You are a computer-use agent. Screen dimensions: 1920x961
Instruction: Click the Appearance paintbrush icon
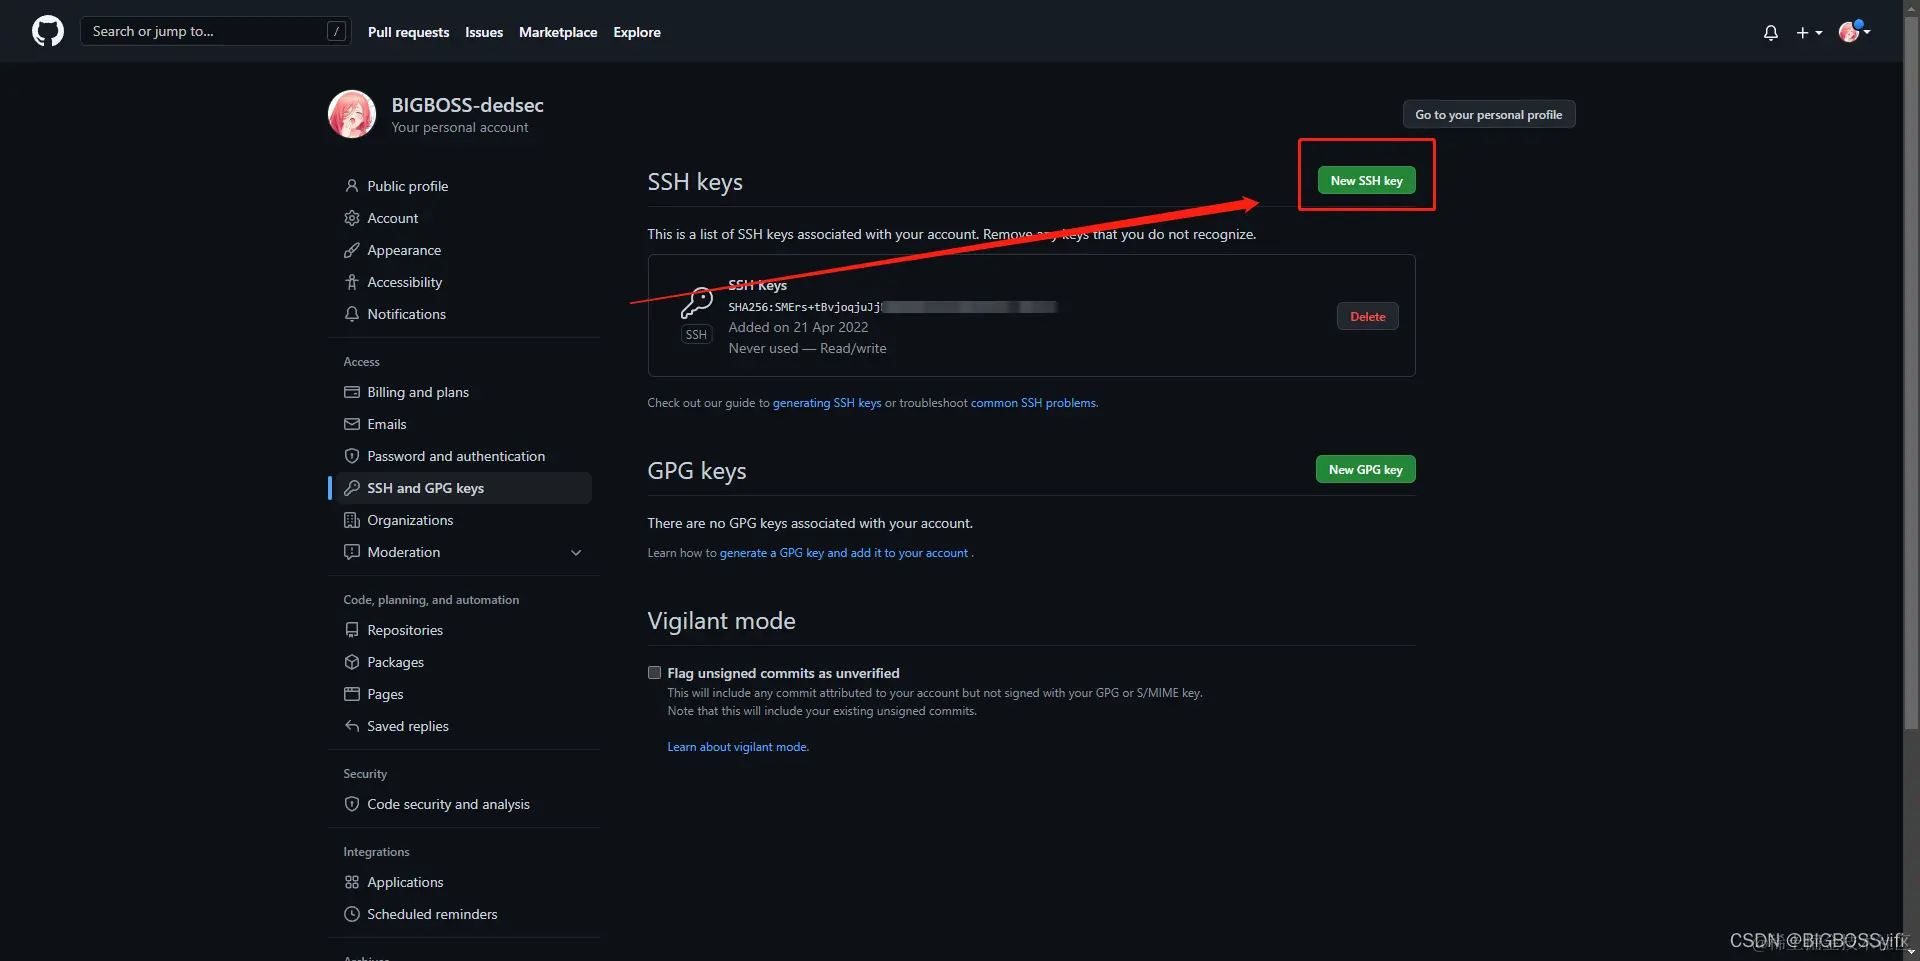pos(352,250)
